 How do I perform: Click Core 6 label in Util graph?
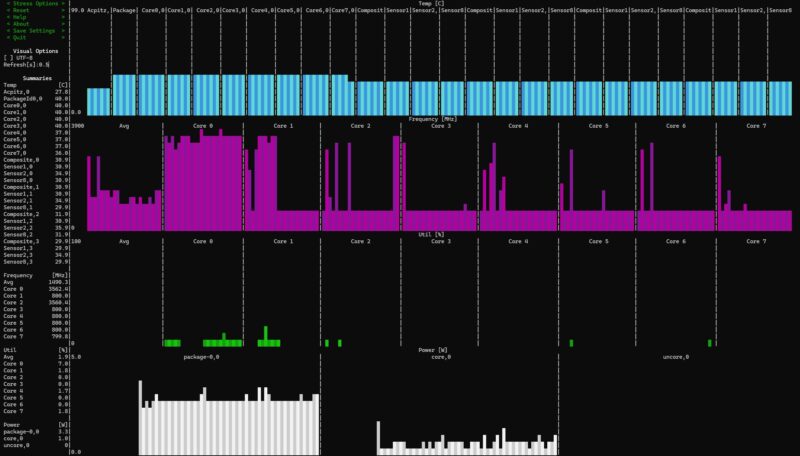[x=676, y=241]
